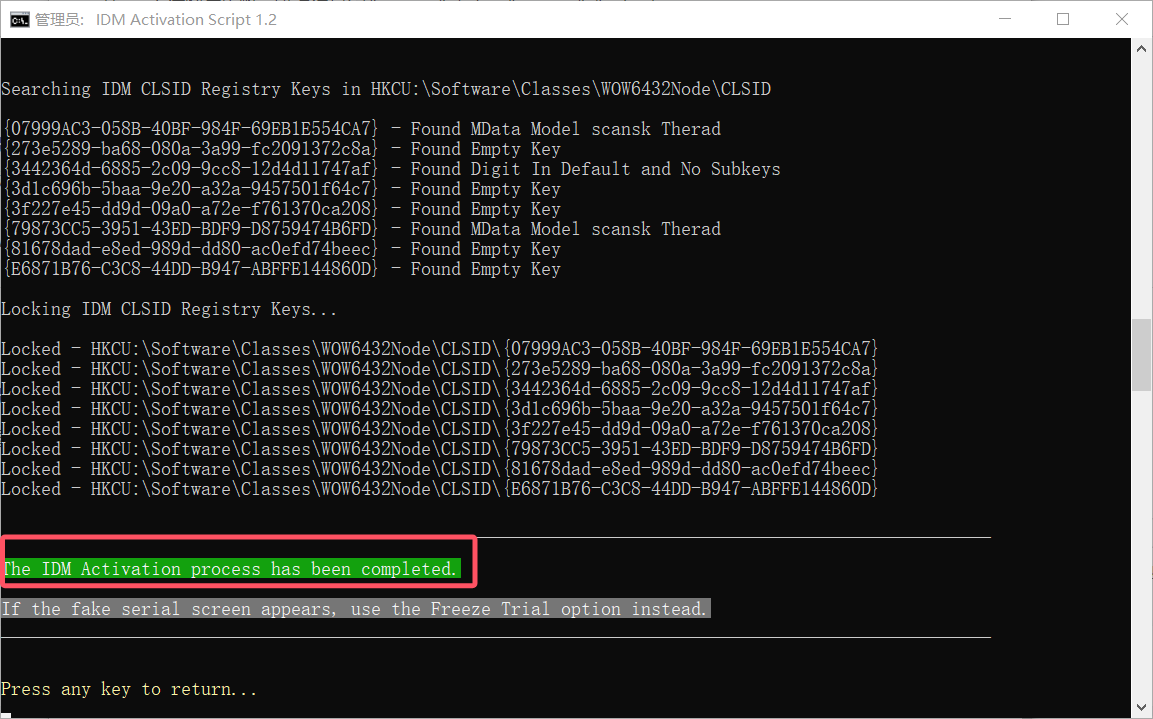The height and width of the screenshot is (719, 1153).
Task: Click the {3d1c696b-5baa-9e20-a32a-9457501f64c7} Found Empty Key line
Action: (282, 189)
